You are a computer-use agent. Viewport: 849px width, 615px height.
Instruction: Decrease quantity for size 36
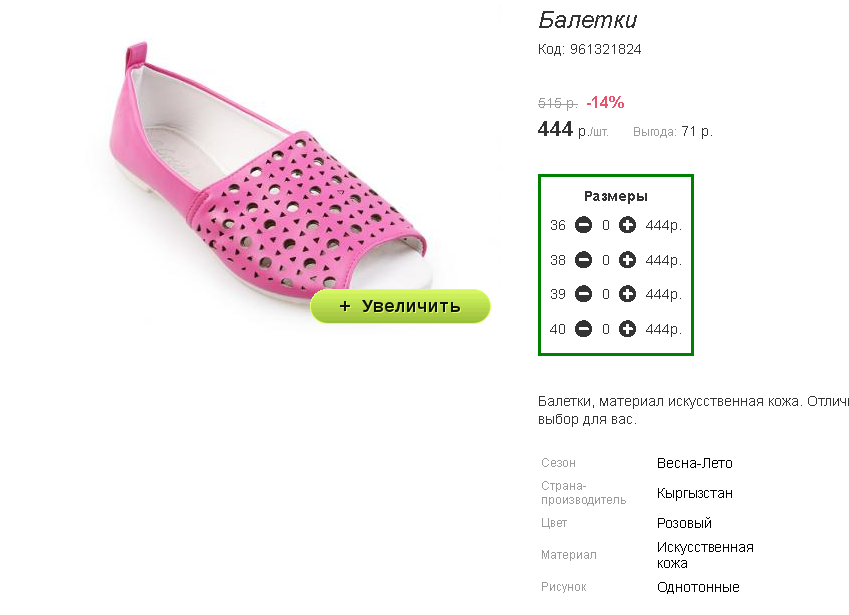pyautogui.click(x=583, y=225)
